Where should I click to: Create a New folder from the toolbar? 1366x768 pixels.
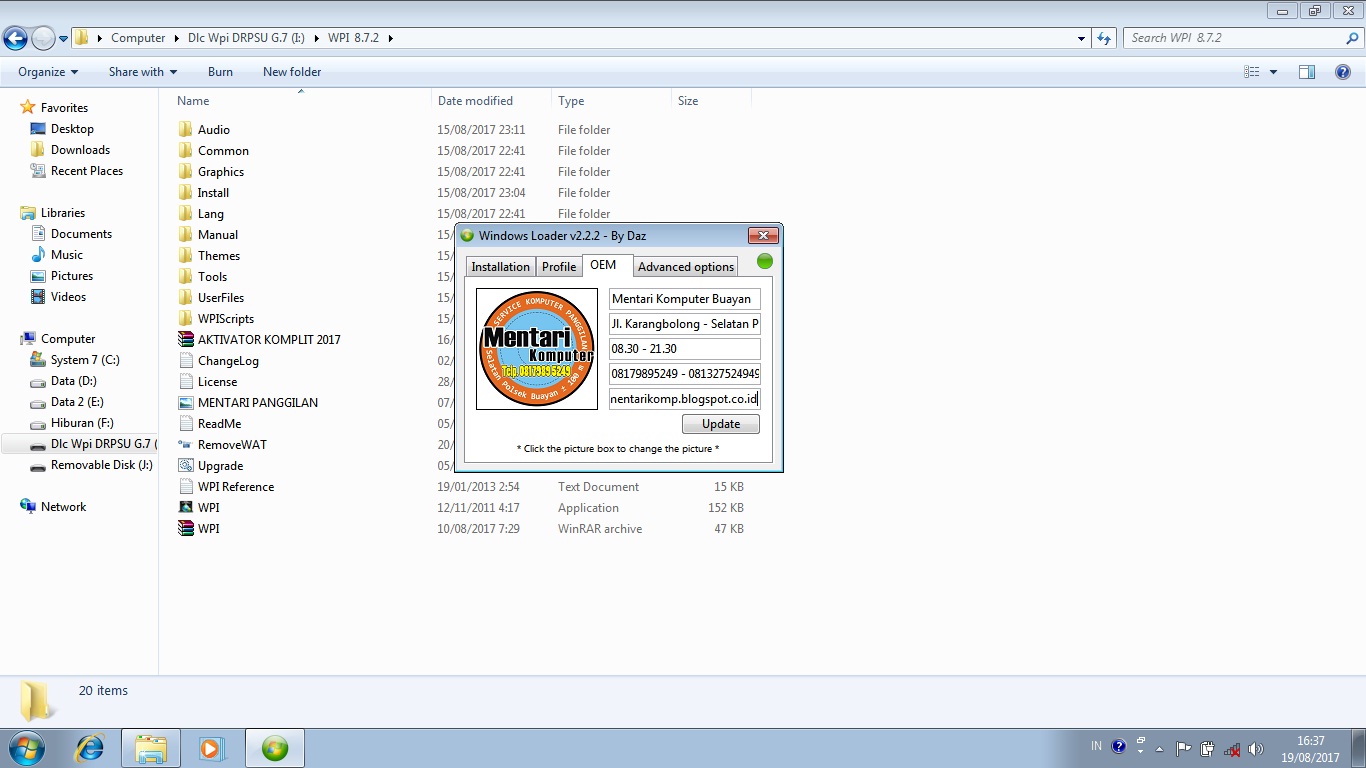click(292, 72)
